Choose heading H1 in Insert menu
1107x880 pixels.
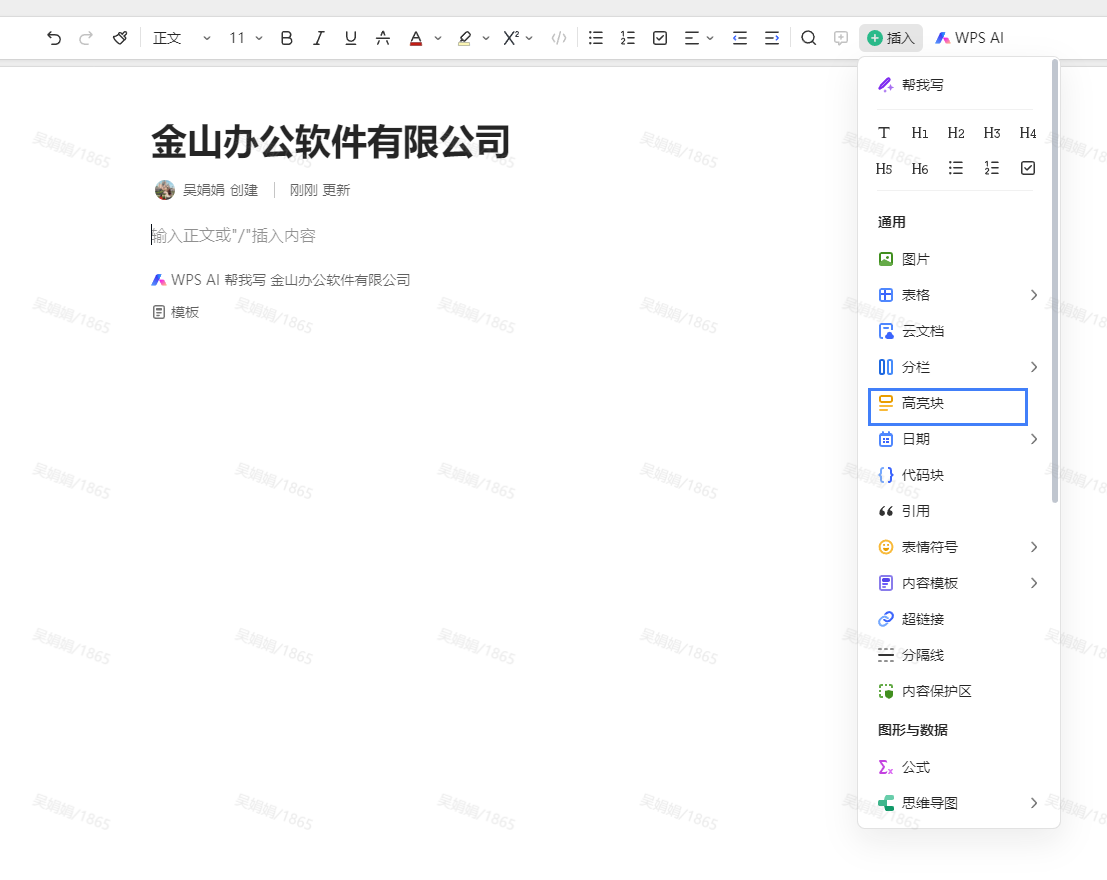click(920, 133)
